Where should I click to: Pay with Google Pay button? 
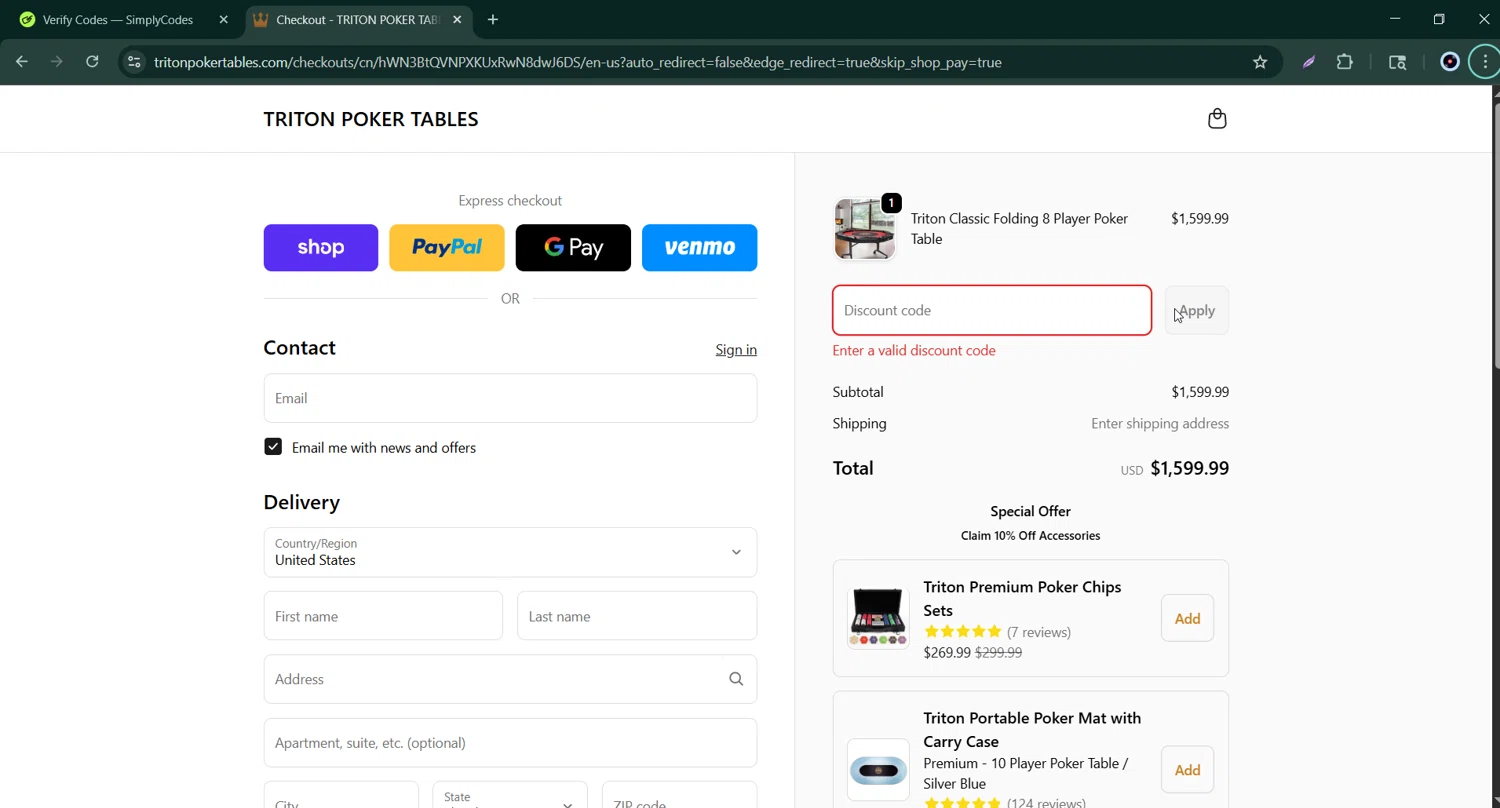click(x=573, y=248)
